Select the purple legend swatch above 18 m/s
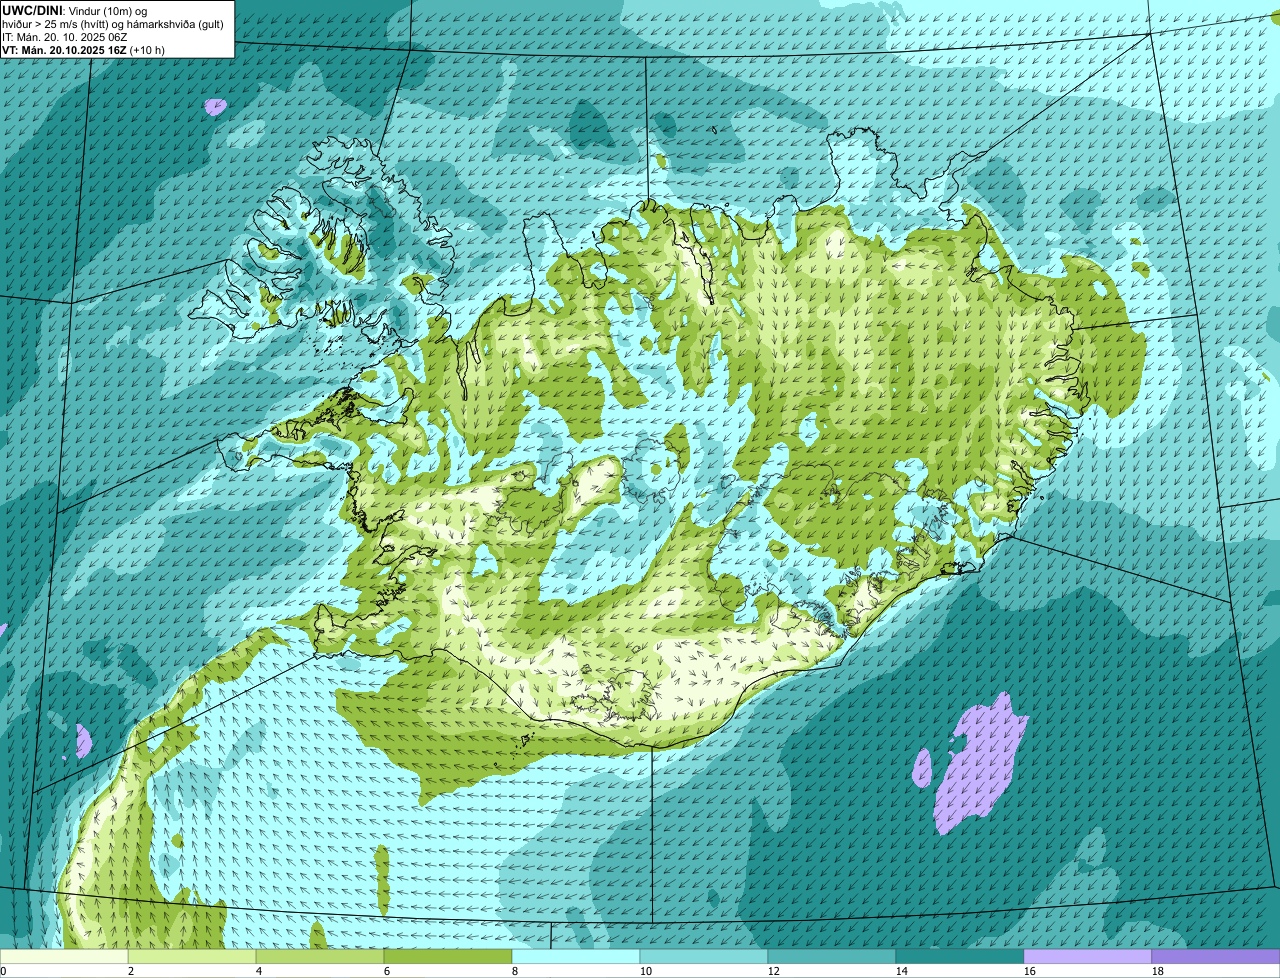This screenshot has width=1280, height=978. 1216,956
